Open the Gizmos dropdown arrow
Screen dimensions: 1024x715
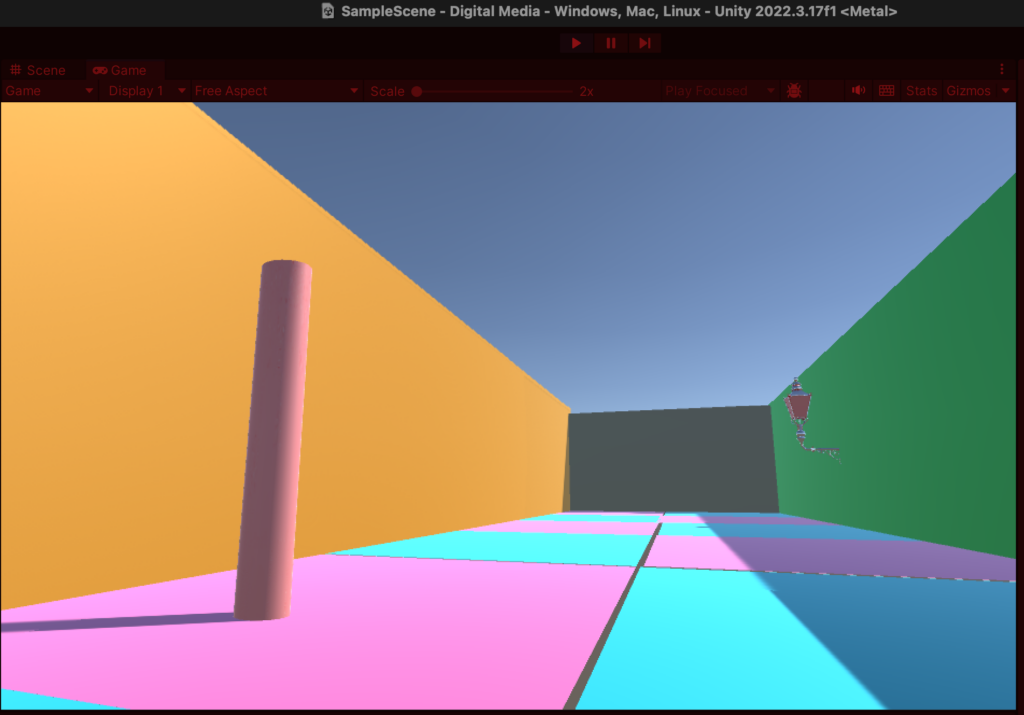pos(1005,91)
